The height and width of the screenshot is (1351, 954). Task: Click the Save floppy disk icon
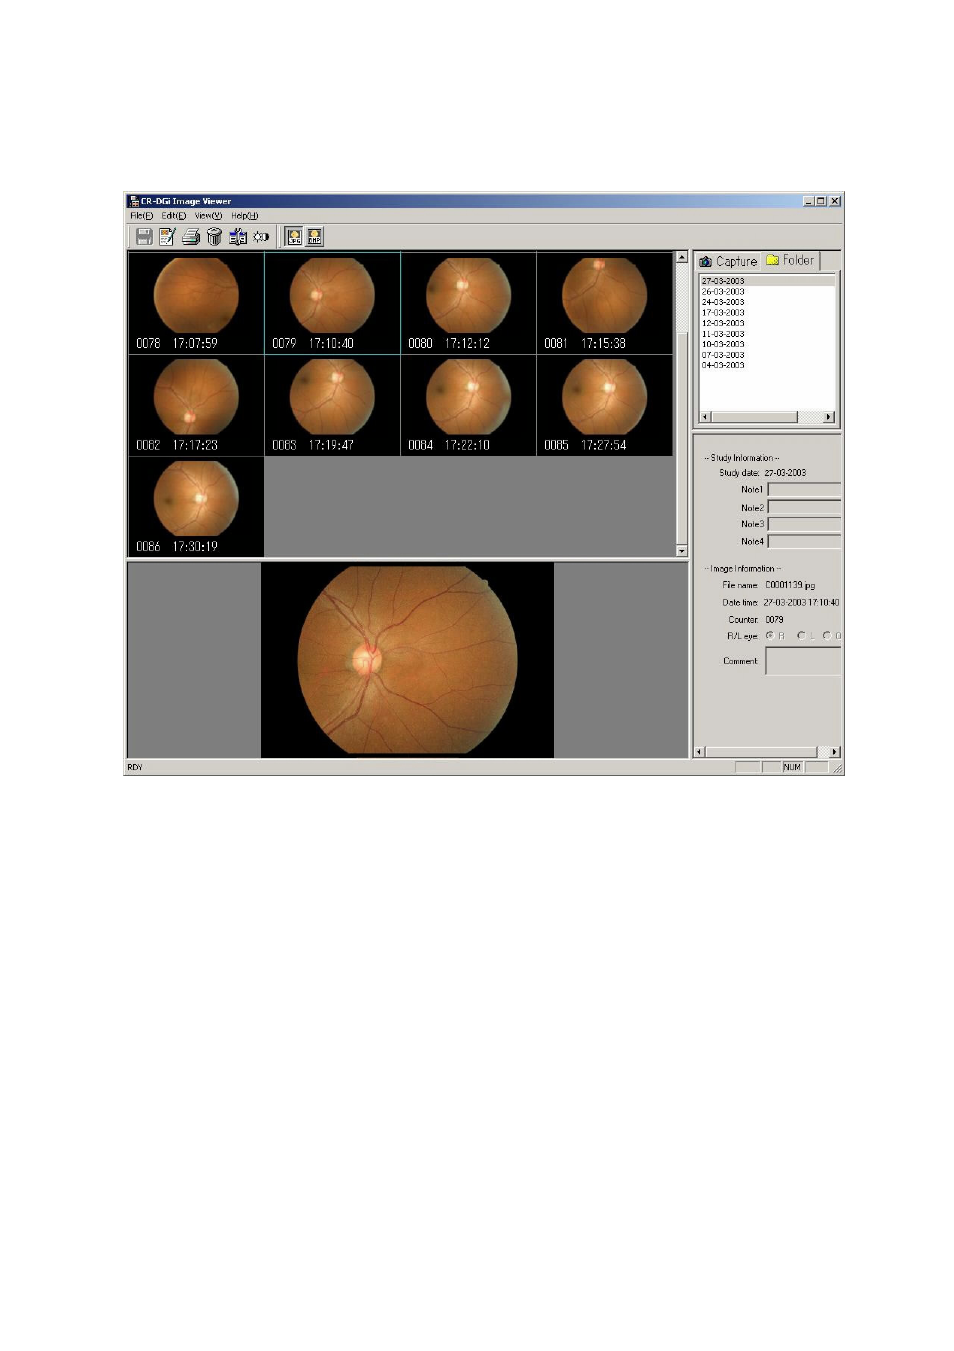144,237
